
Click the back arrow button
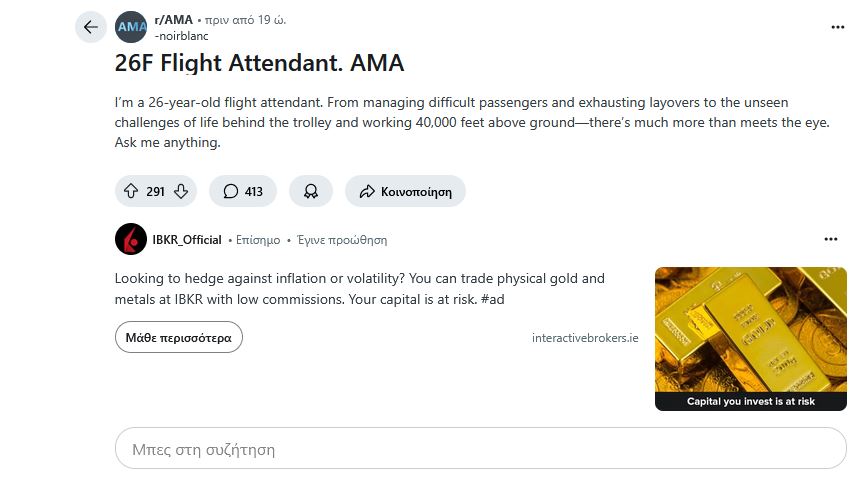tap(91, 27)
